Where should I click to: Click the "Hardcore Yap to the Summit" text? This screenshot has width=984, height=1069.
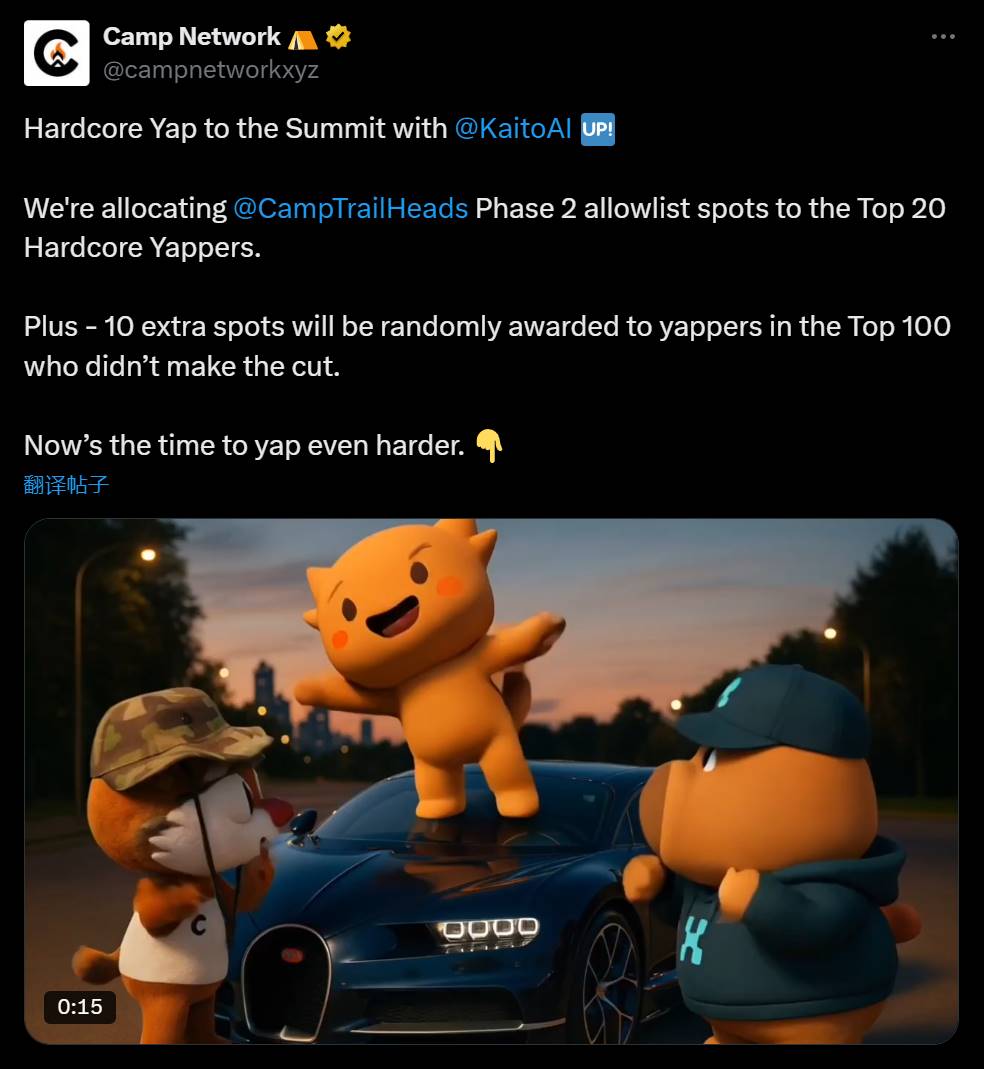click(x=235, y=128)
